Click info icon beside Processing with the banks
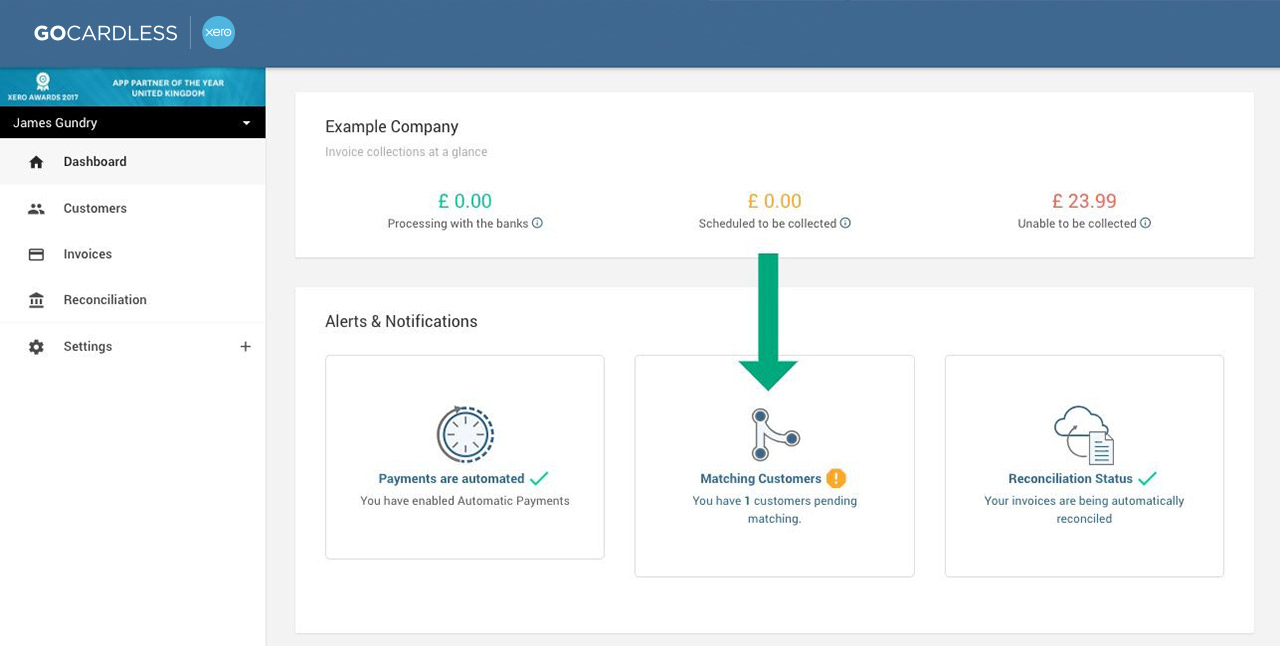This screenshot has width=1280, height=646. coord(537,223)
